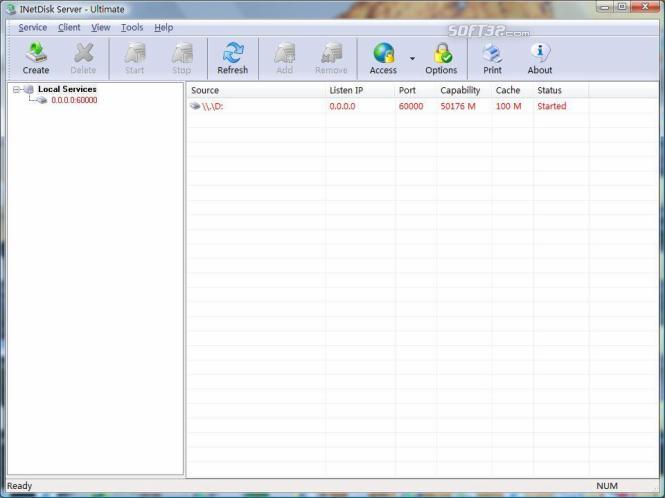Click the disk icon beside 0.0.0.0:60000
This screenshot has height=498, width=665.
coord(42,100)
